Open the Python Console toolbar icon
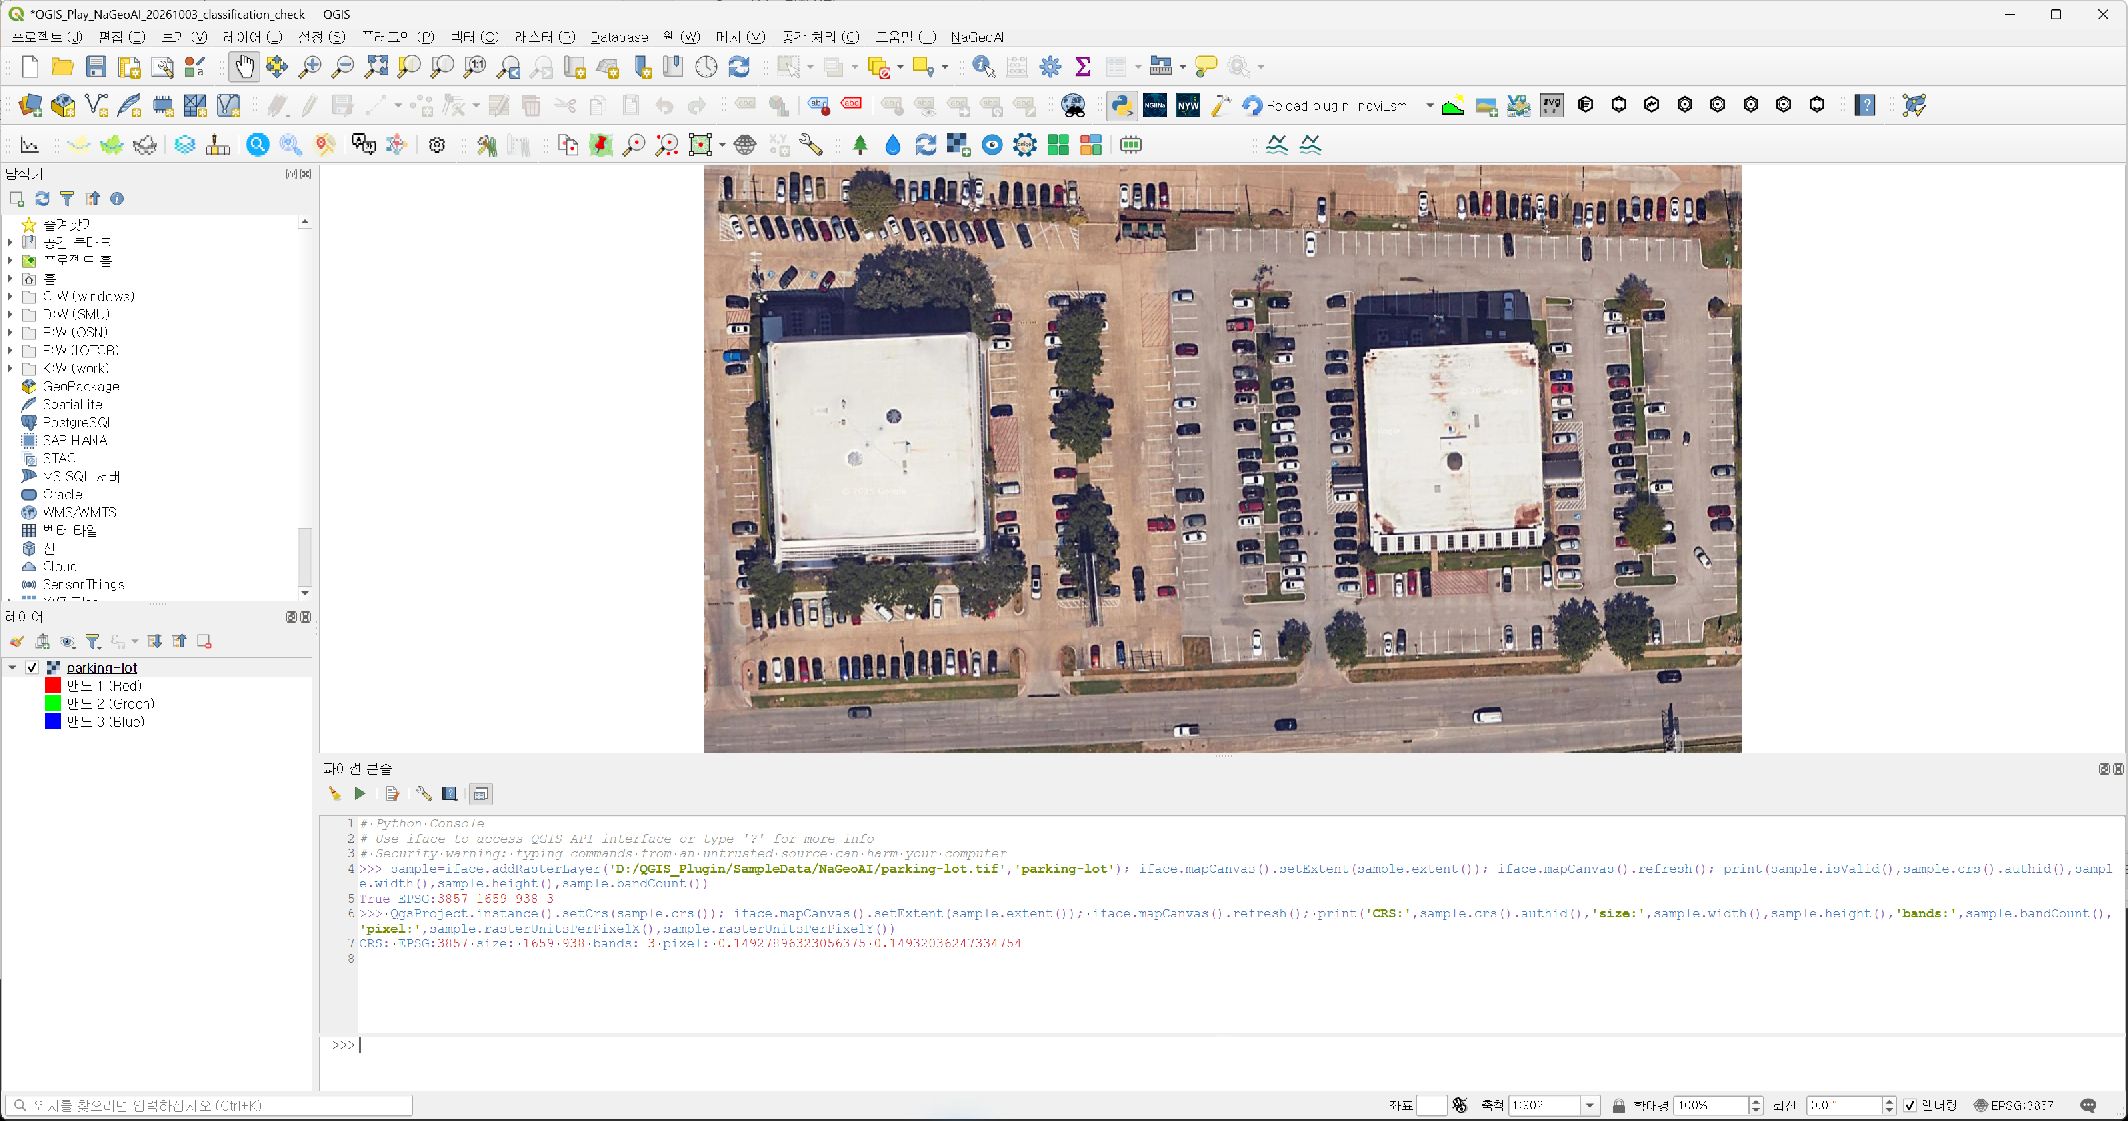The image size is (2128, 1121). coord(1121,105)
